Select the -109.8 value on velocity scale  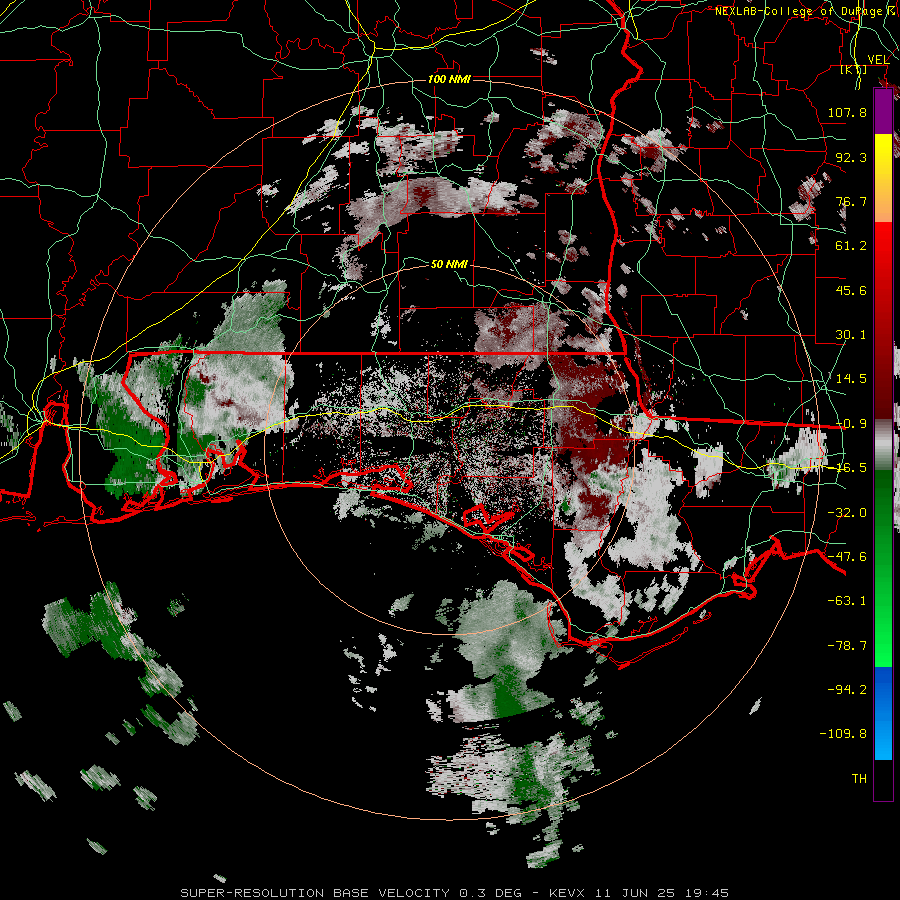tap(843, 734)
